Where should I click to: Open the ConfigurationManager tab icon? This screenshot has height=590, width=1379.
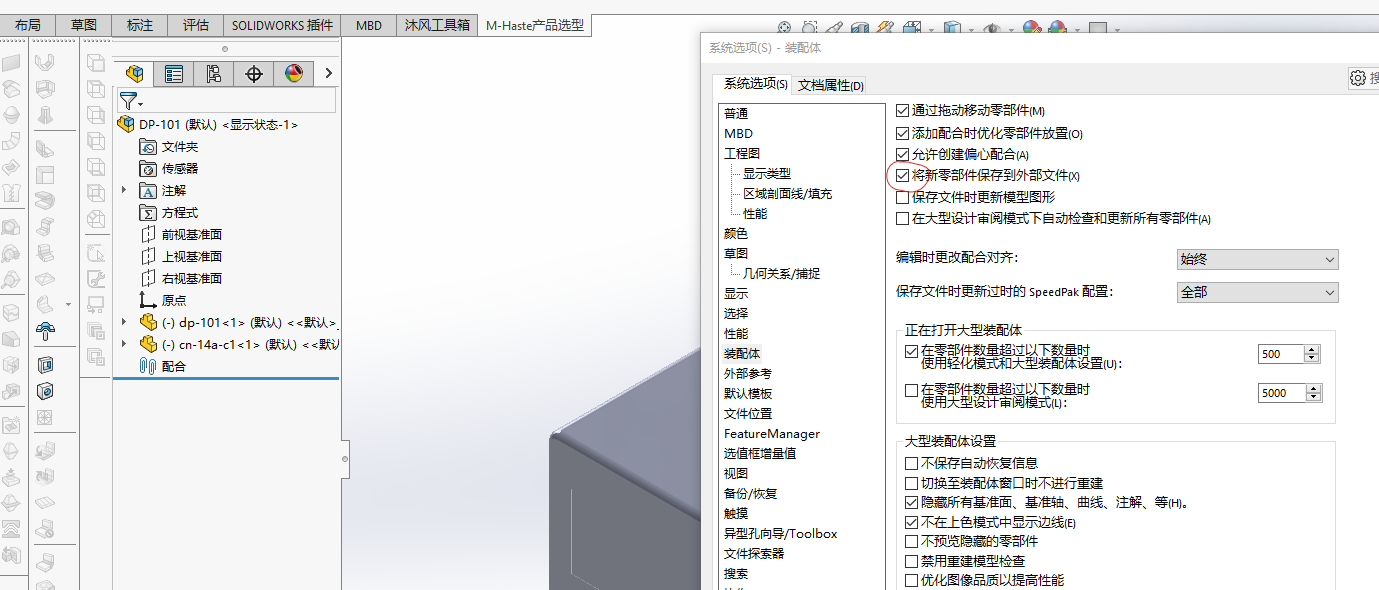click(x=214, y=73)
